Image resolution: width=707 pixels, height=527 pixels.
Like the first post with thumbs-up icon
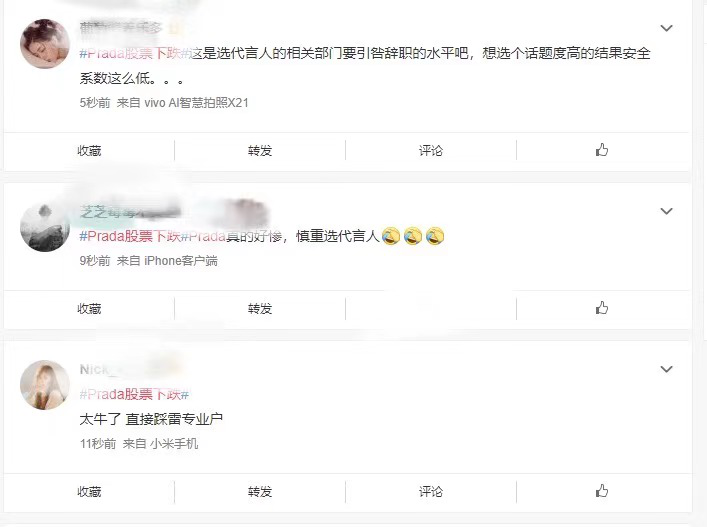(601, 150)
